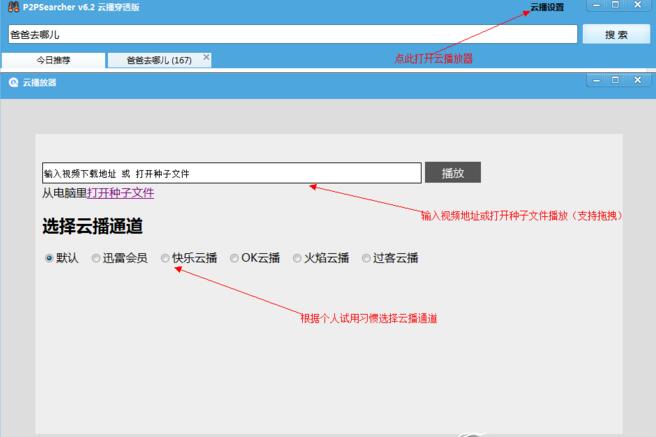Click the 搜索 button
This screenshot has height=437, width=656.
(616, 34)
